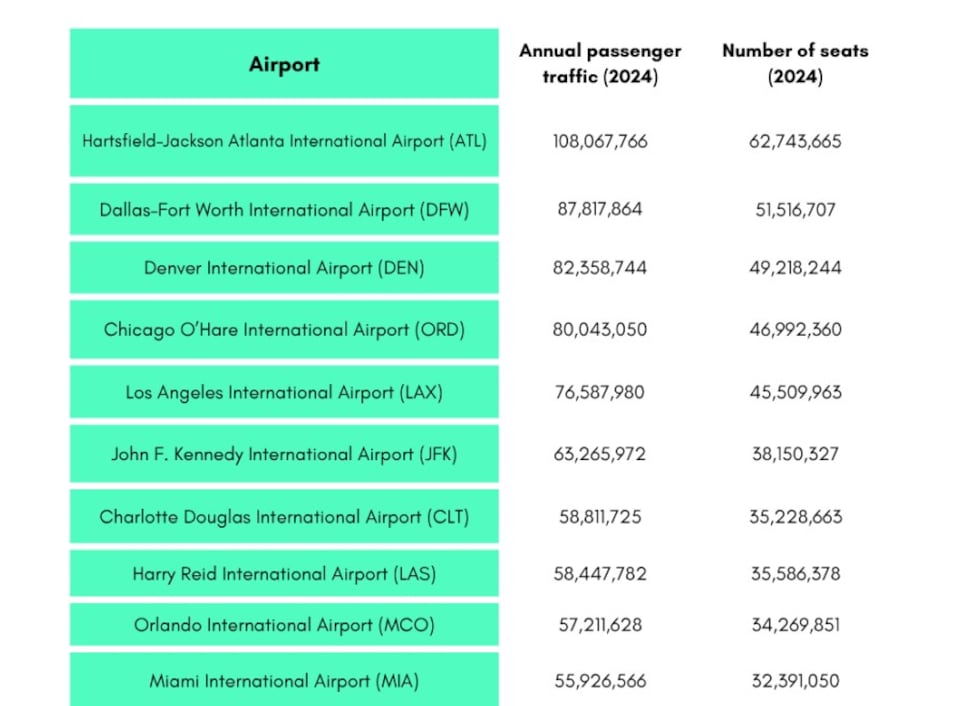
Task: Select the Dallas-Fort Worth International Airport cell
Action: (284, 210)
